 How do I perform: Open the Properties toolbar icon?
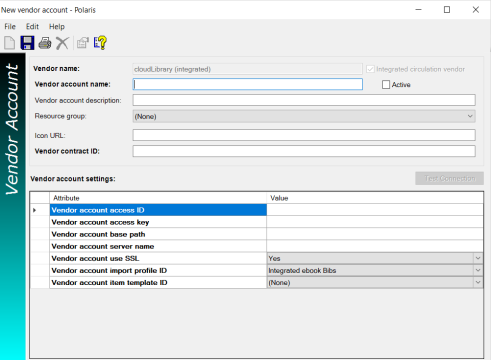[83, 43]
